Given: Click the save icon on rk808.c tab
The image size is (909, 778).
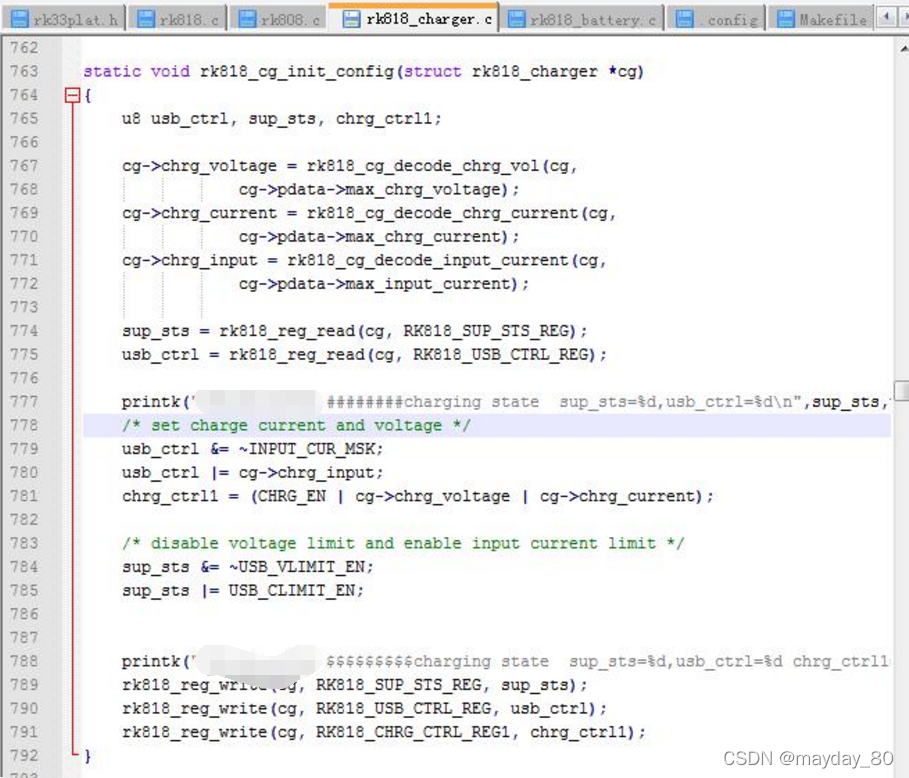Looking at the screenshot, I should [248, 19].
